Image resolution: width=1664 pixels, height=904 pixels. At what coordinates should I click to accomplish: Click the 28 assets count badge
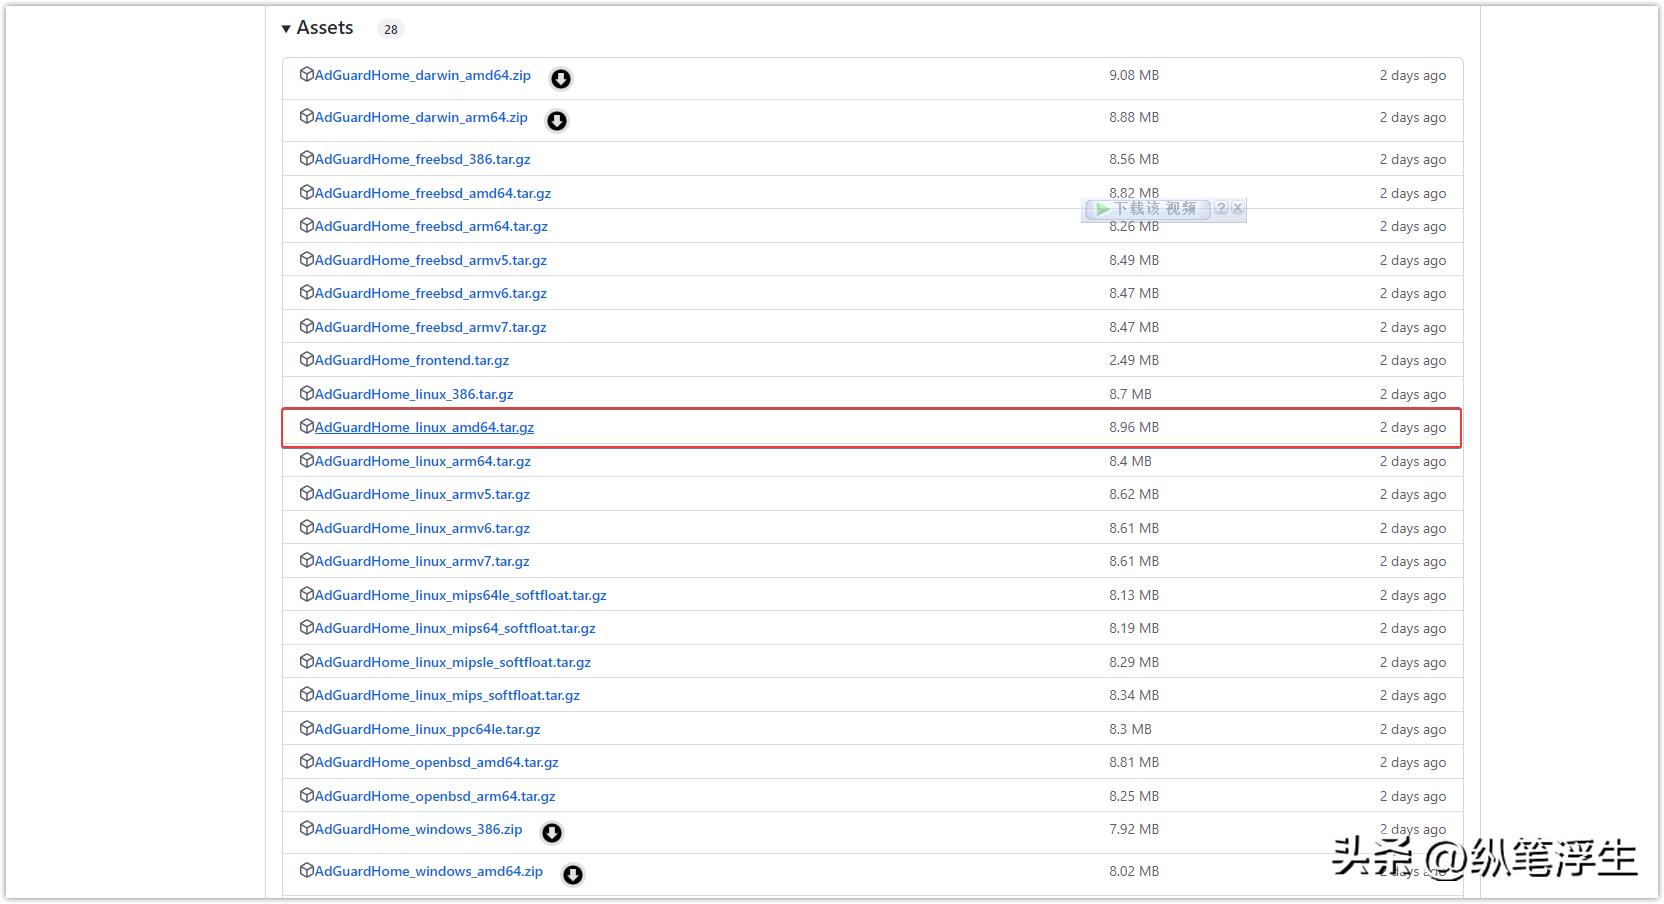390,29
